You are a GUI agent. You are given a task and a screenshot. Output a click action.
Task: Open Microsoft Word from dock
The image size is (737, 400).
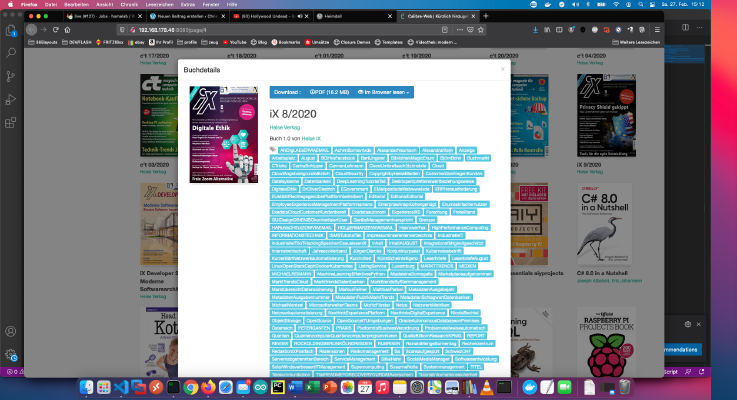pos(295,387)
